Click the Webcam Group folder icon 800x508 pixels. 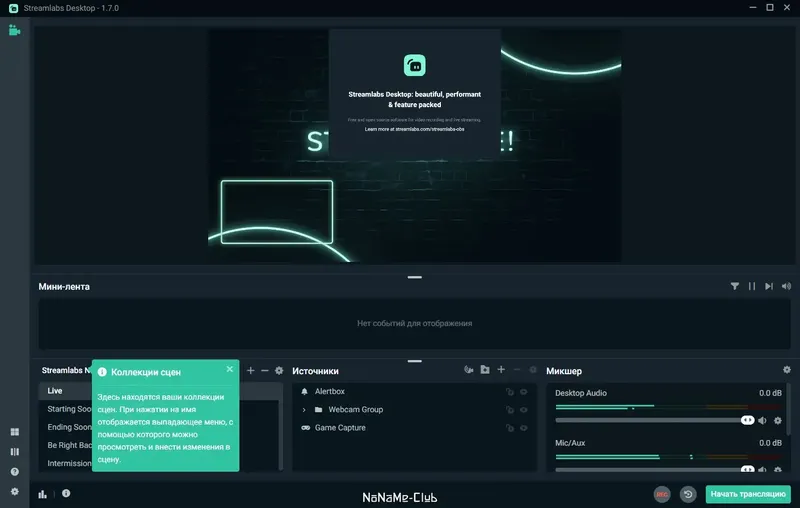[318, 410]
